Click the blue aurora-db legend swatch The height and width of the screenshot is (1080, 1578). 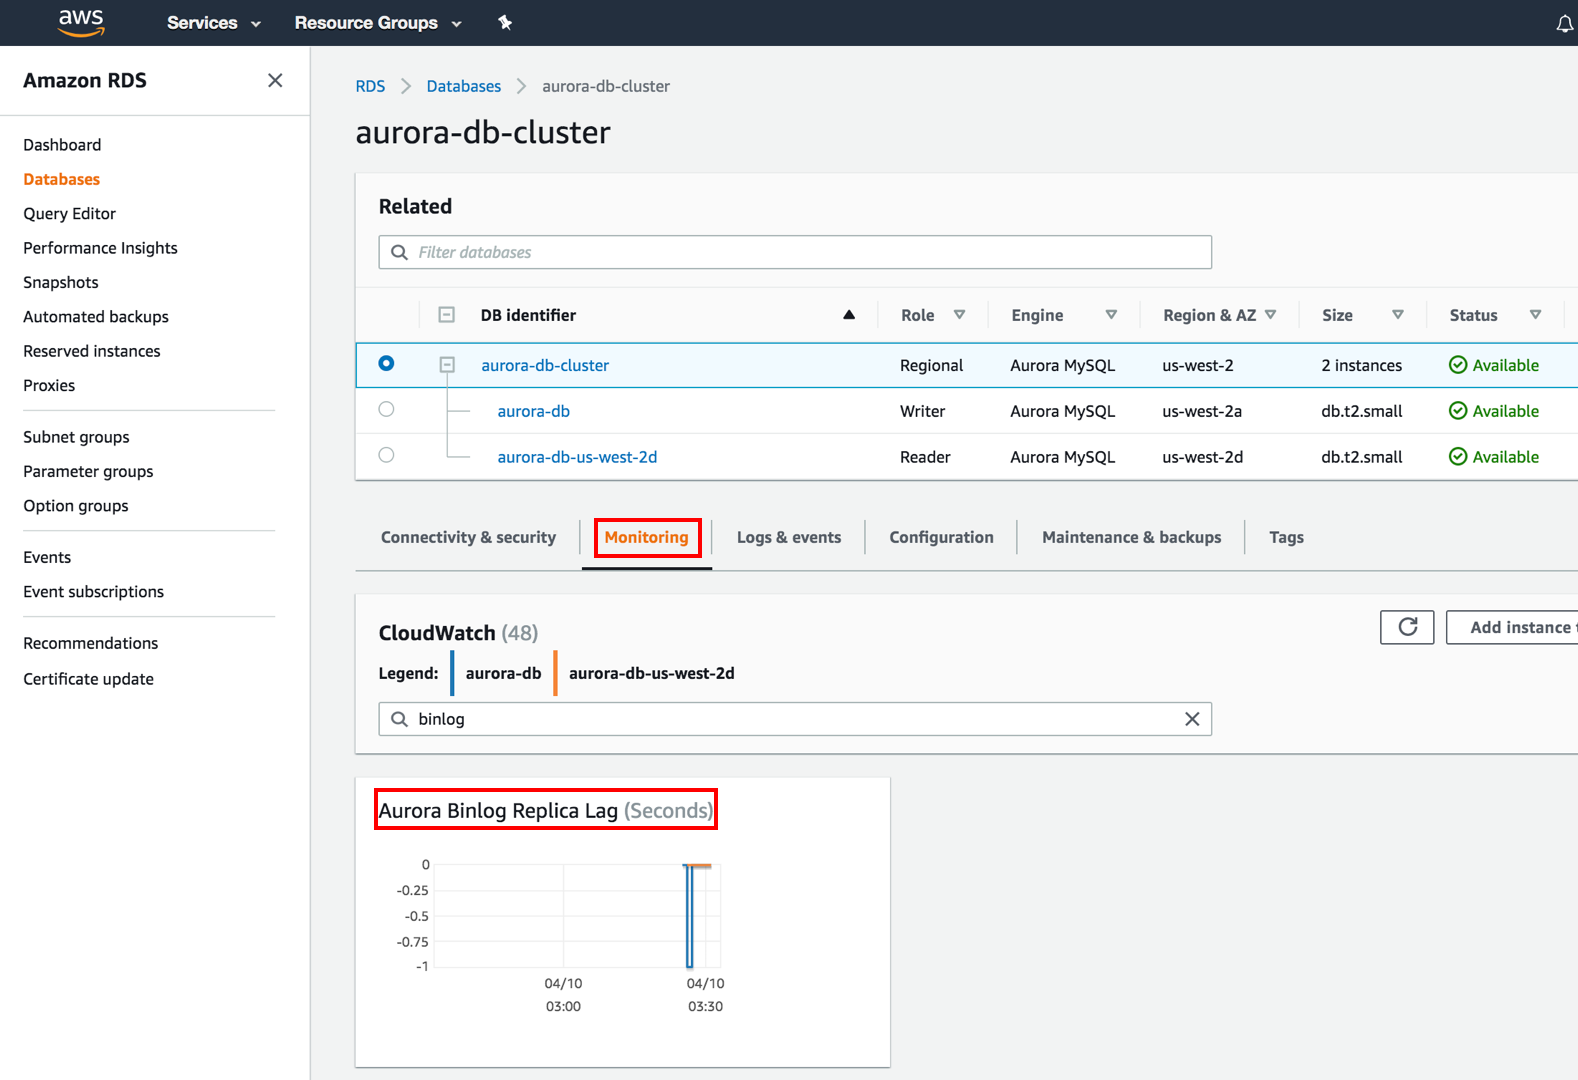(x=453, y=673)
